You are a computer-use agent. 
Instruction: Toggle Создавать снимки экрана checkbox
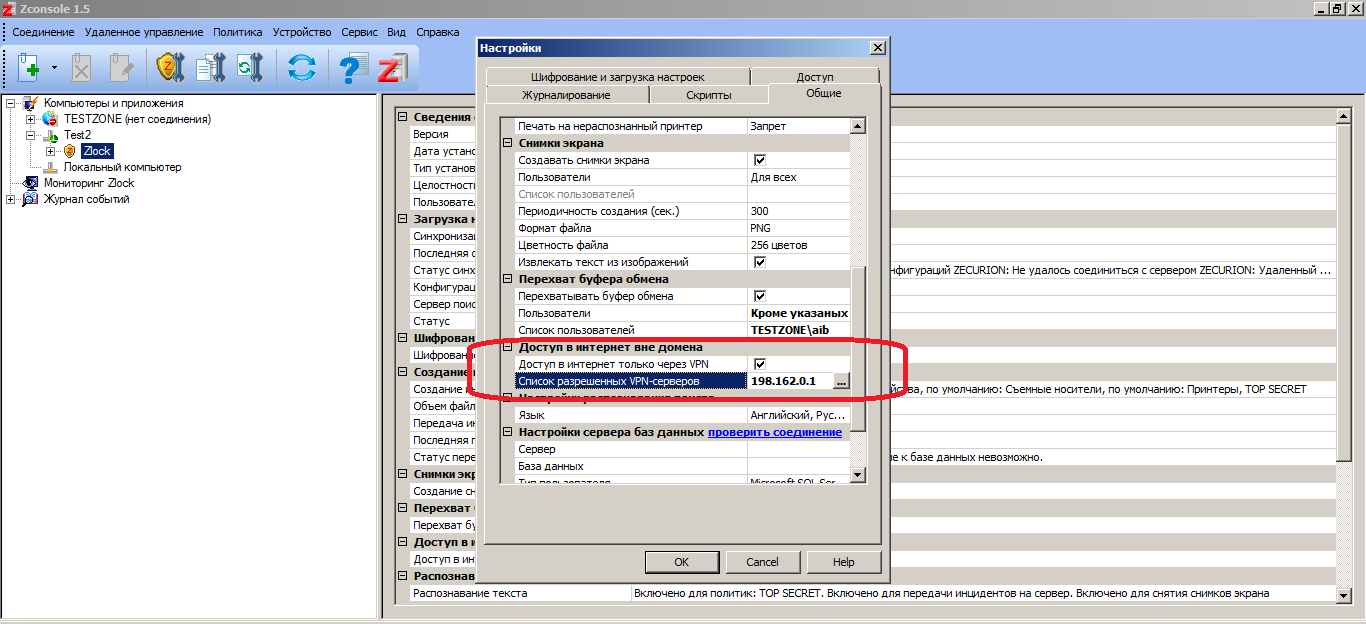(759, 160)
